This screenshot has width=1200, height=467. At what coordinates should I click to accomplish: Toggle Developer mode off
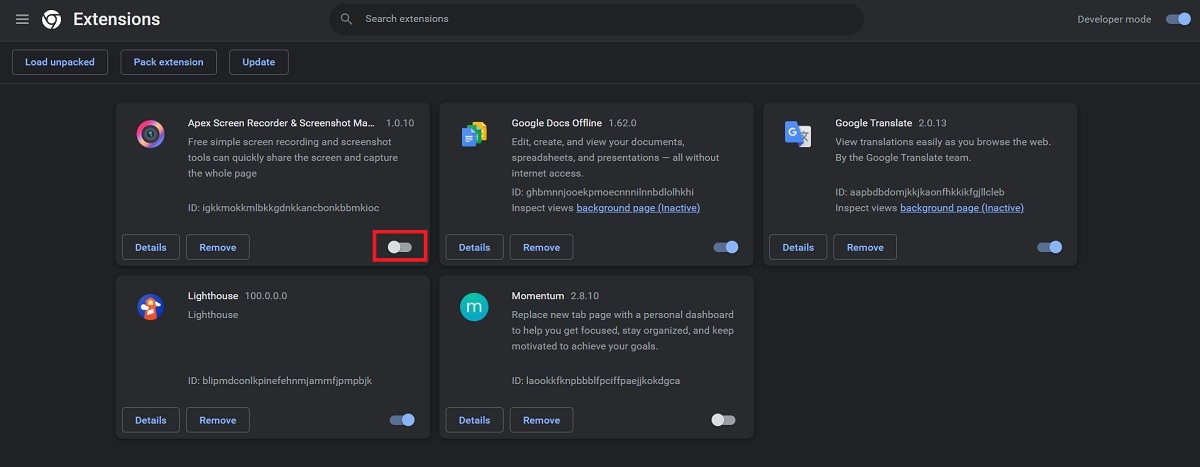1177,19
